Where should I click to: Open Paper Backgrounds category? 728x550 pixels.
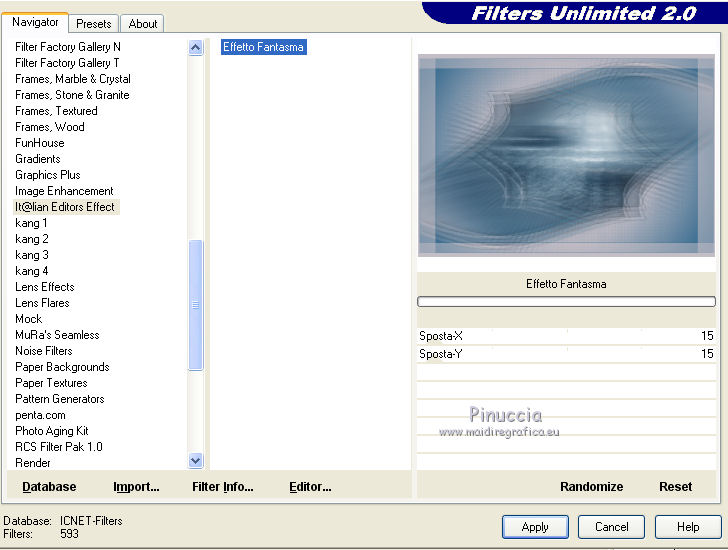(x=62, y=367)
